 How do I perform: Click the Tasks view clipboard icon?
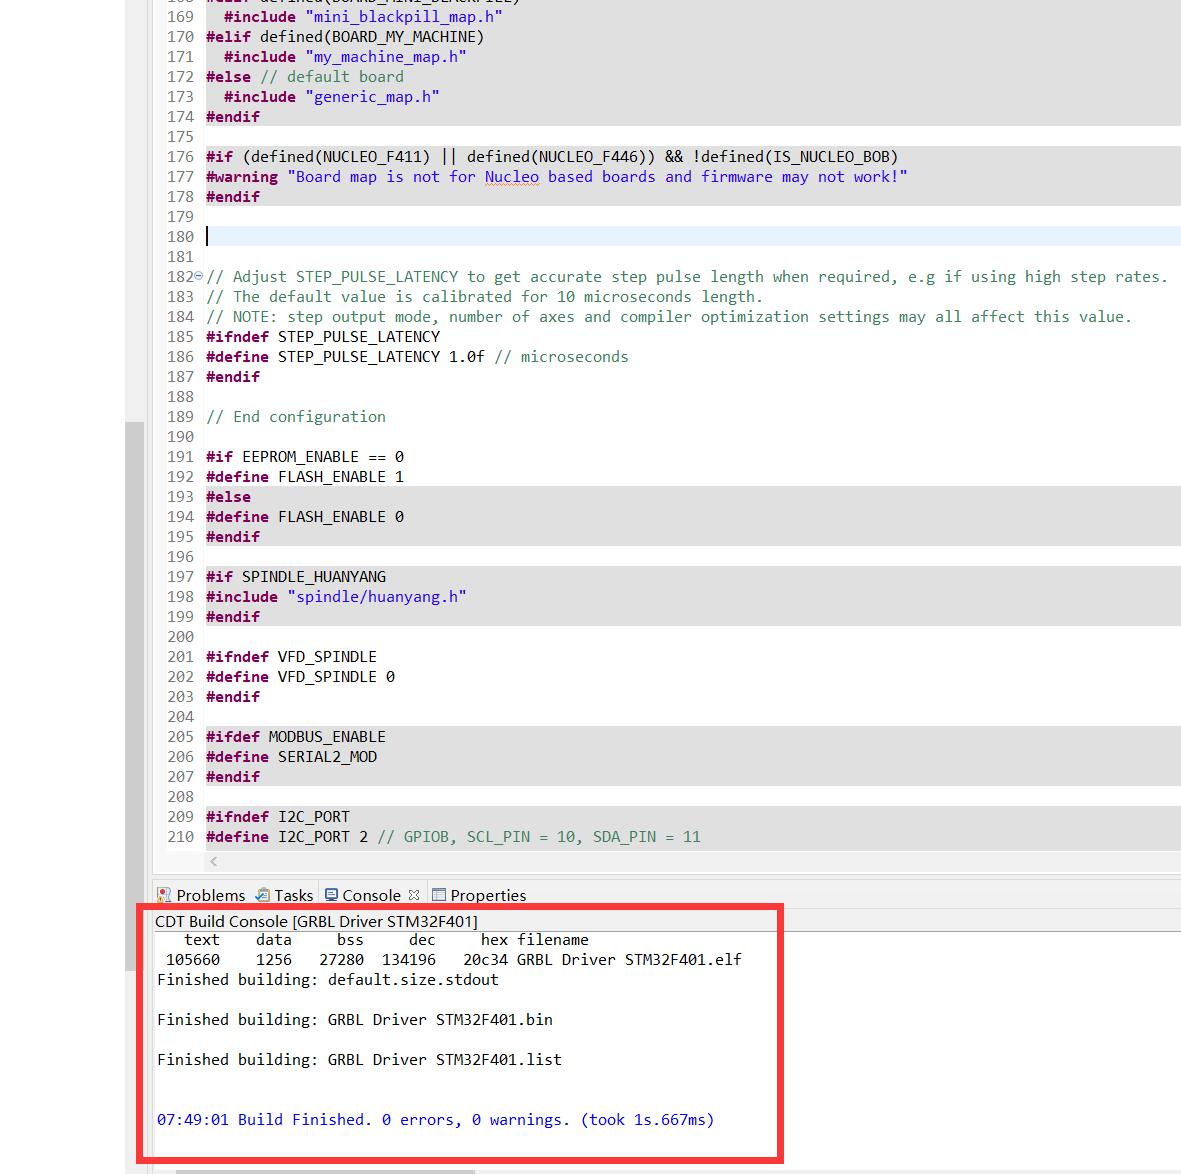pyautogui.click(x=262, y=895)
